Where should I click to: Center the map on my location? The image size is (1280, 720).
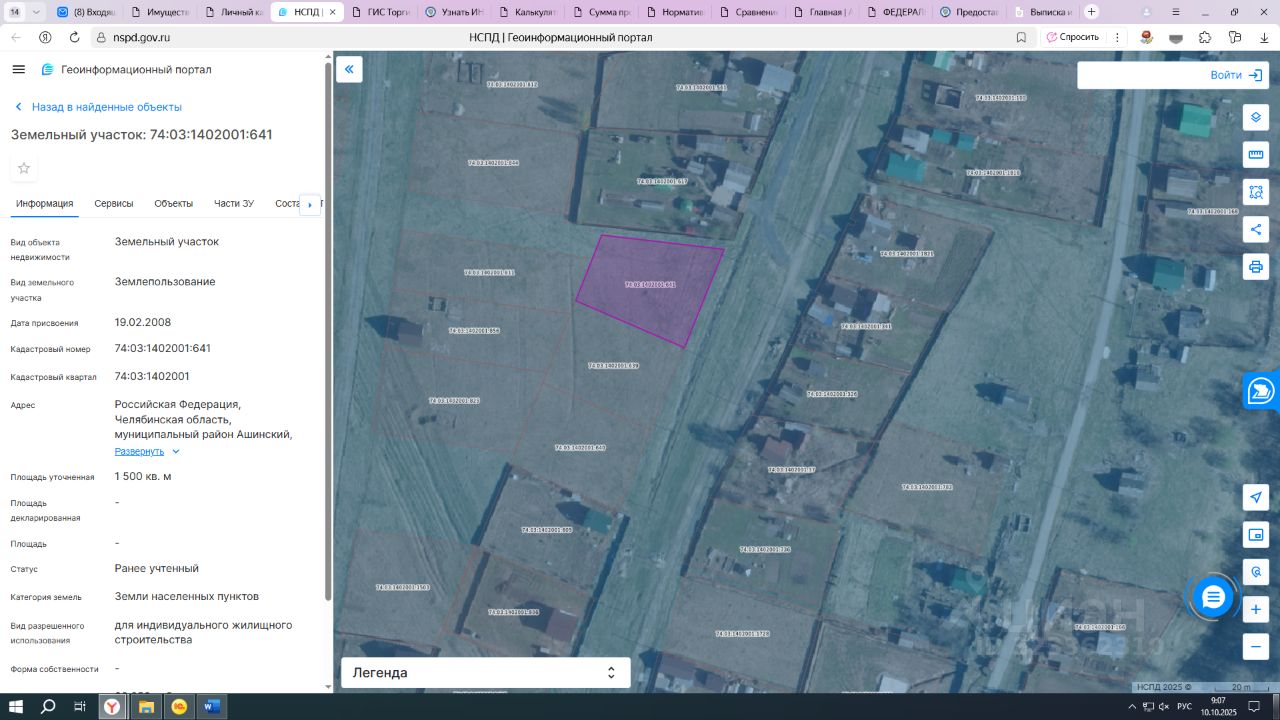pos(1256,498)
